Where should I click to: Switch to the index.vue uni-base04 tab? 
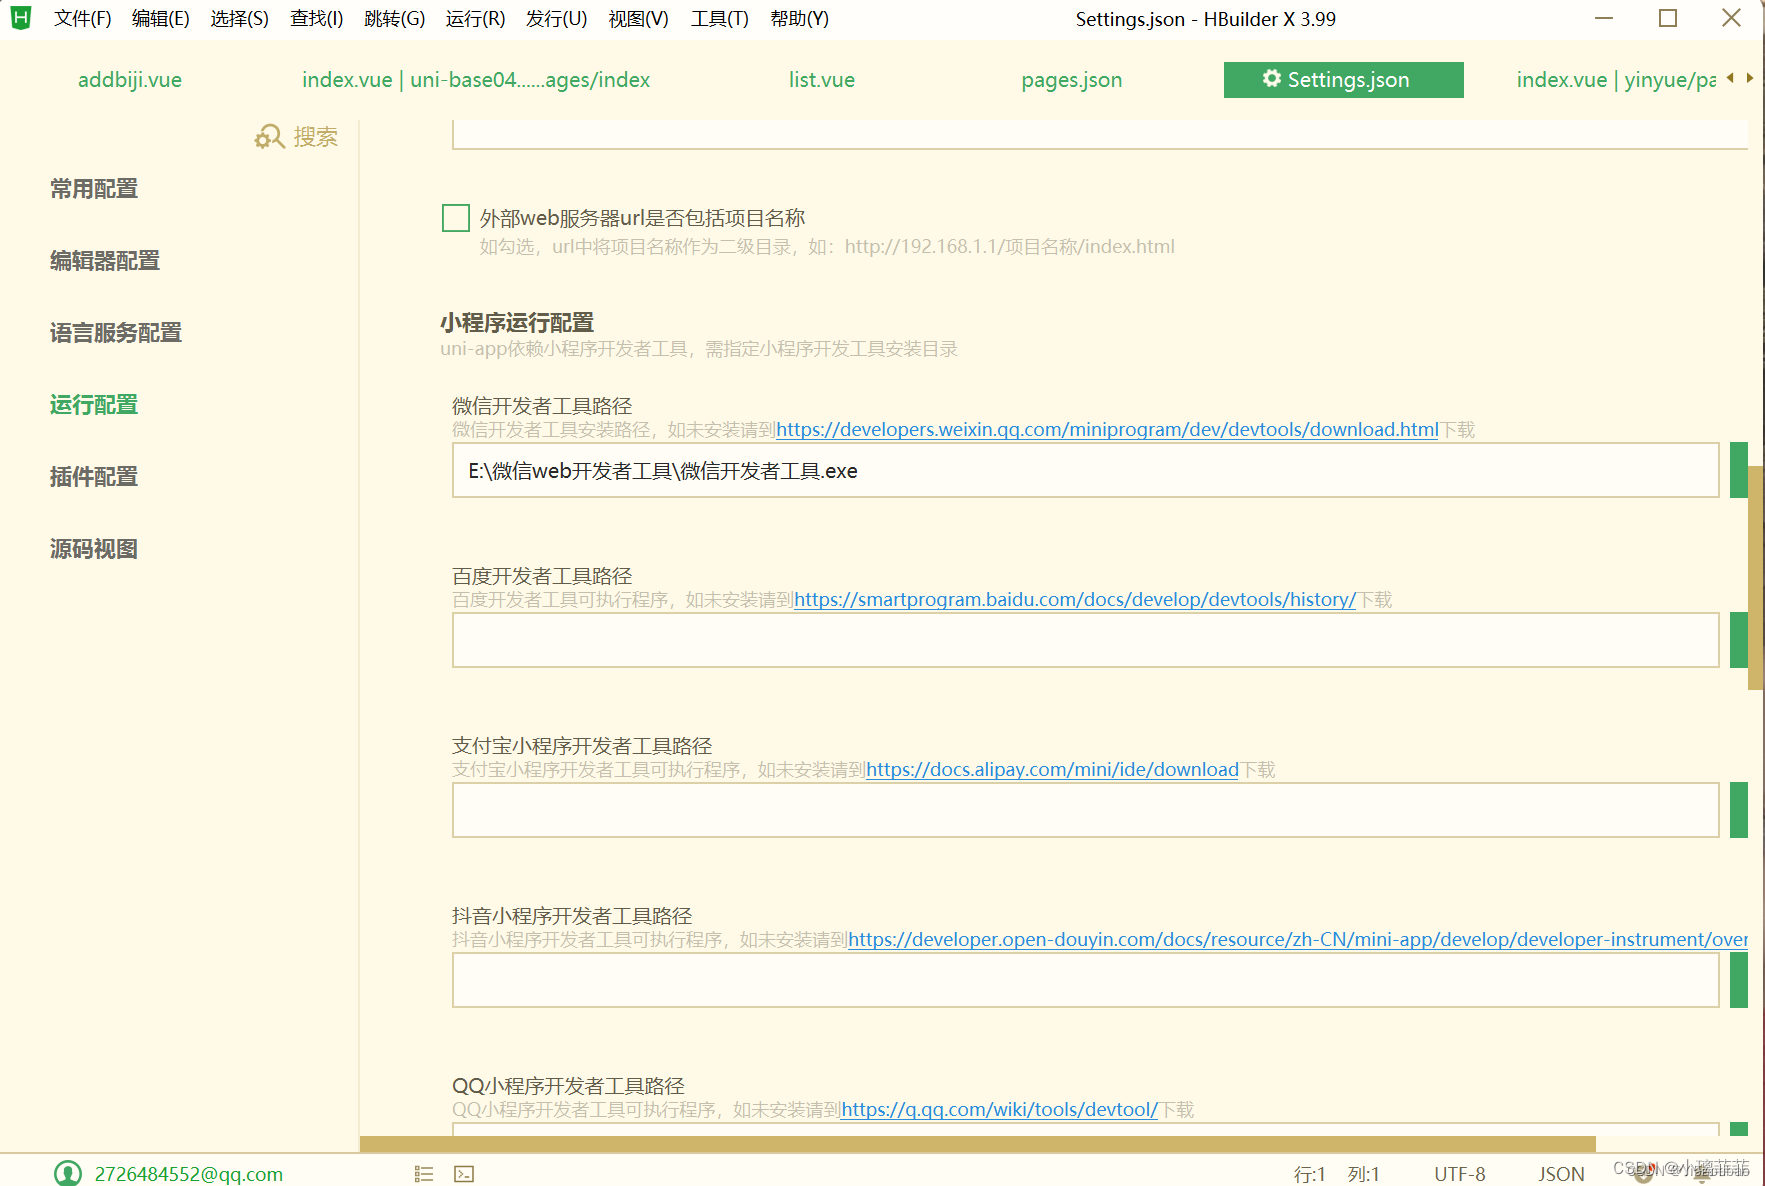tap(476, 80)
